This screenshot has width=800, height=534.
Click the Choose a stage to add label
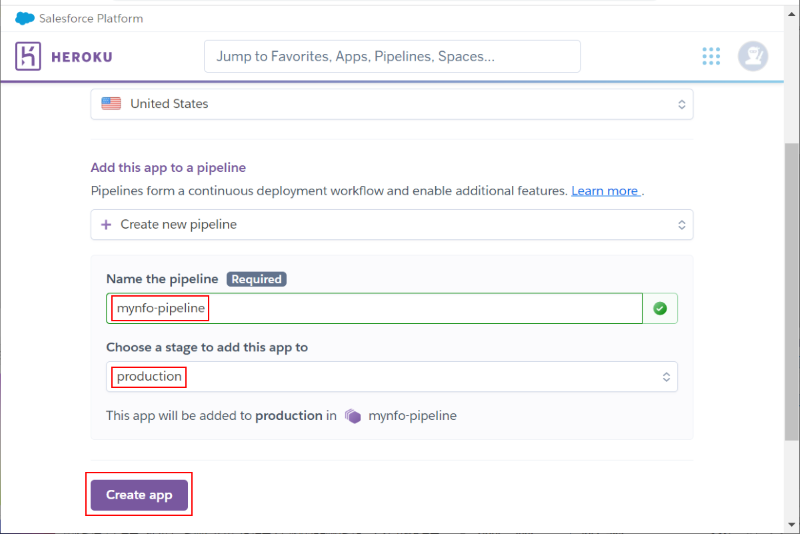(207, 347)
